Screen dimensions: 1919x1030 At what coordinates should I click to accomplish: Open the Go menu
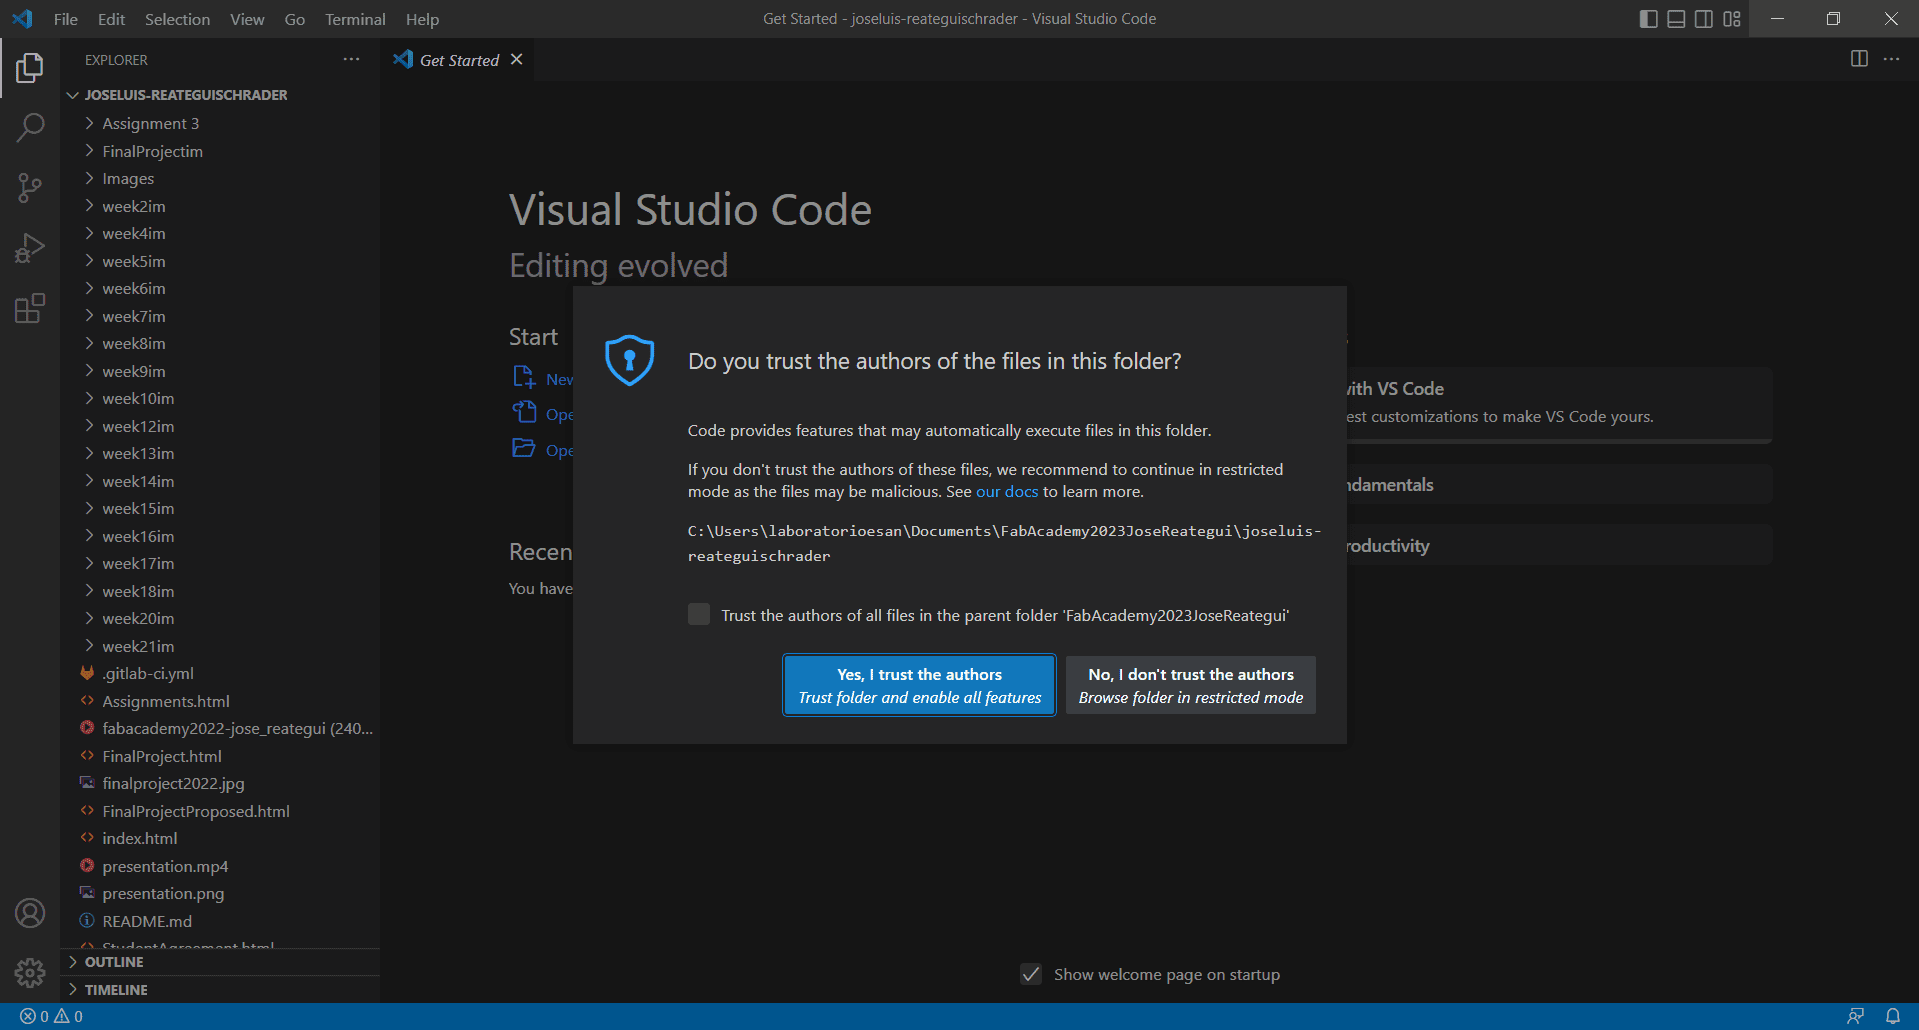[295, 19]
